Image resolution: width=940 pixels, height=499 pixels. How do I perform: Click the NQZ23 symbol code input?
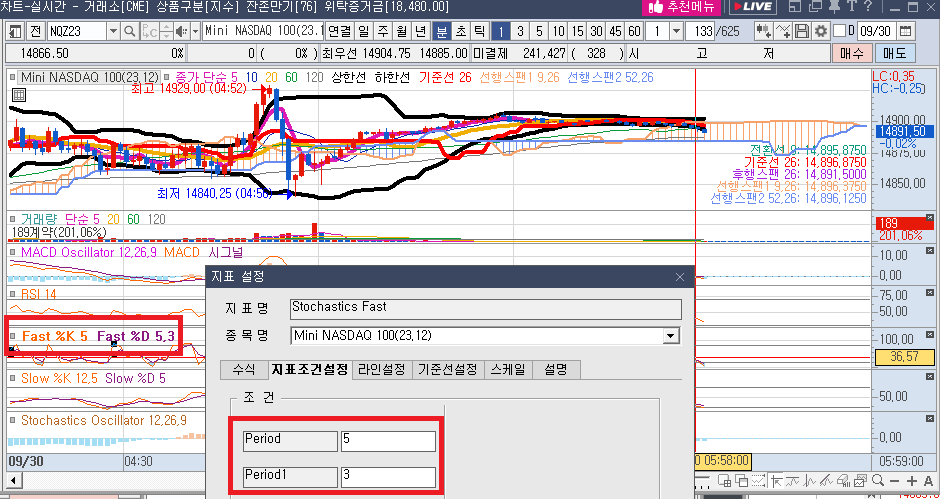[x=76, y=31]
